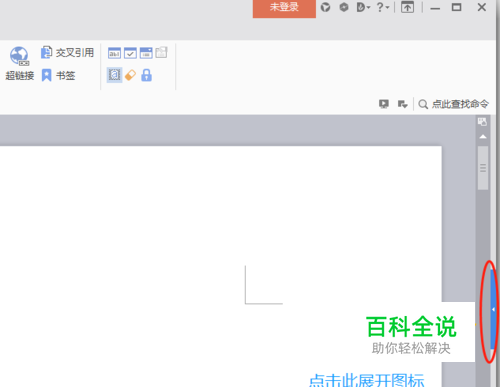
Task: Click the grayed form field options icon
Action: click(161, 53)
